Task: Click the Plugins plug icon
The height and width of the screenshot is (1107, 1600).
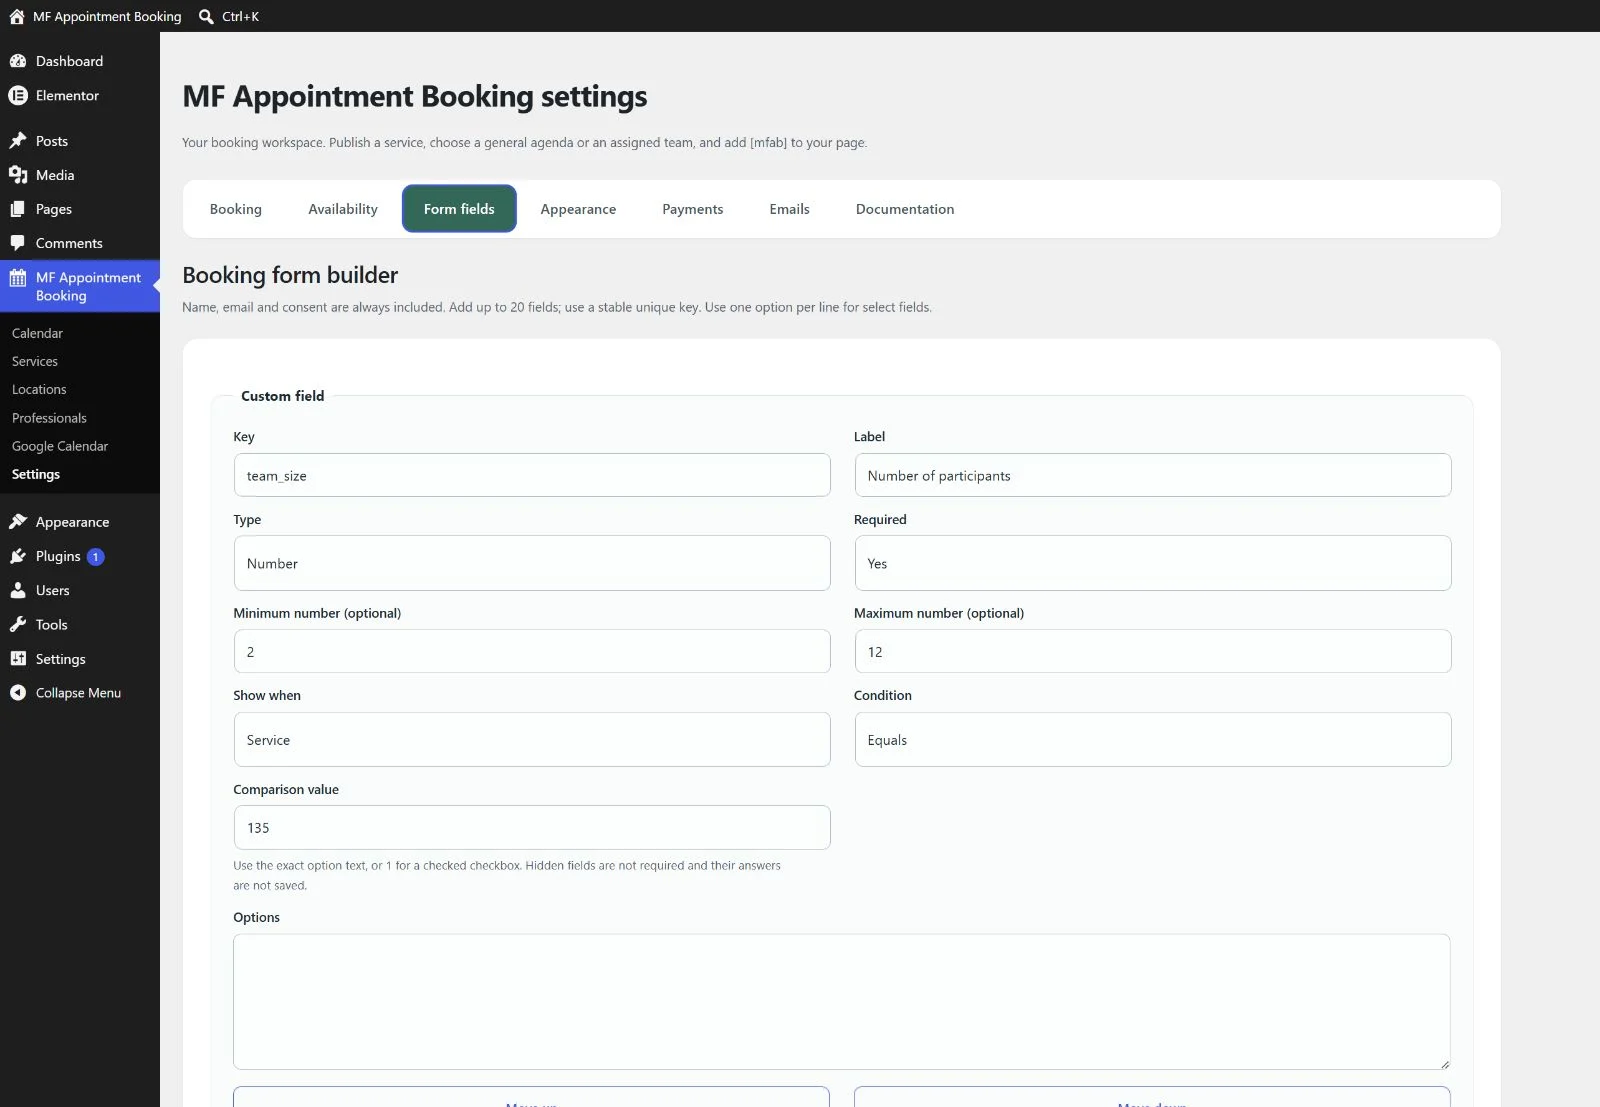Action: (18, 556)
